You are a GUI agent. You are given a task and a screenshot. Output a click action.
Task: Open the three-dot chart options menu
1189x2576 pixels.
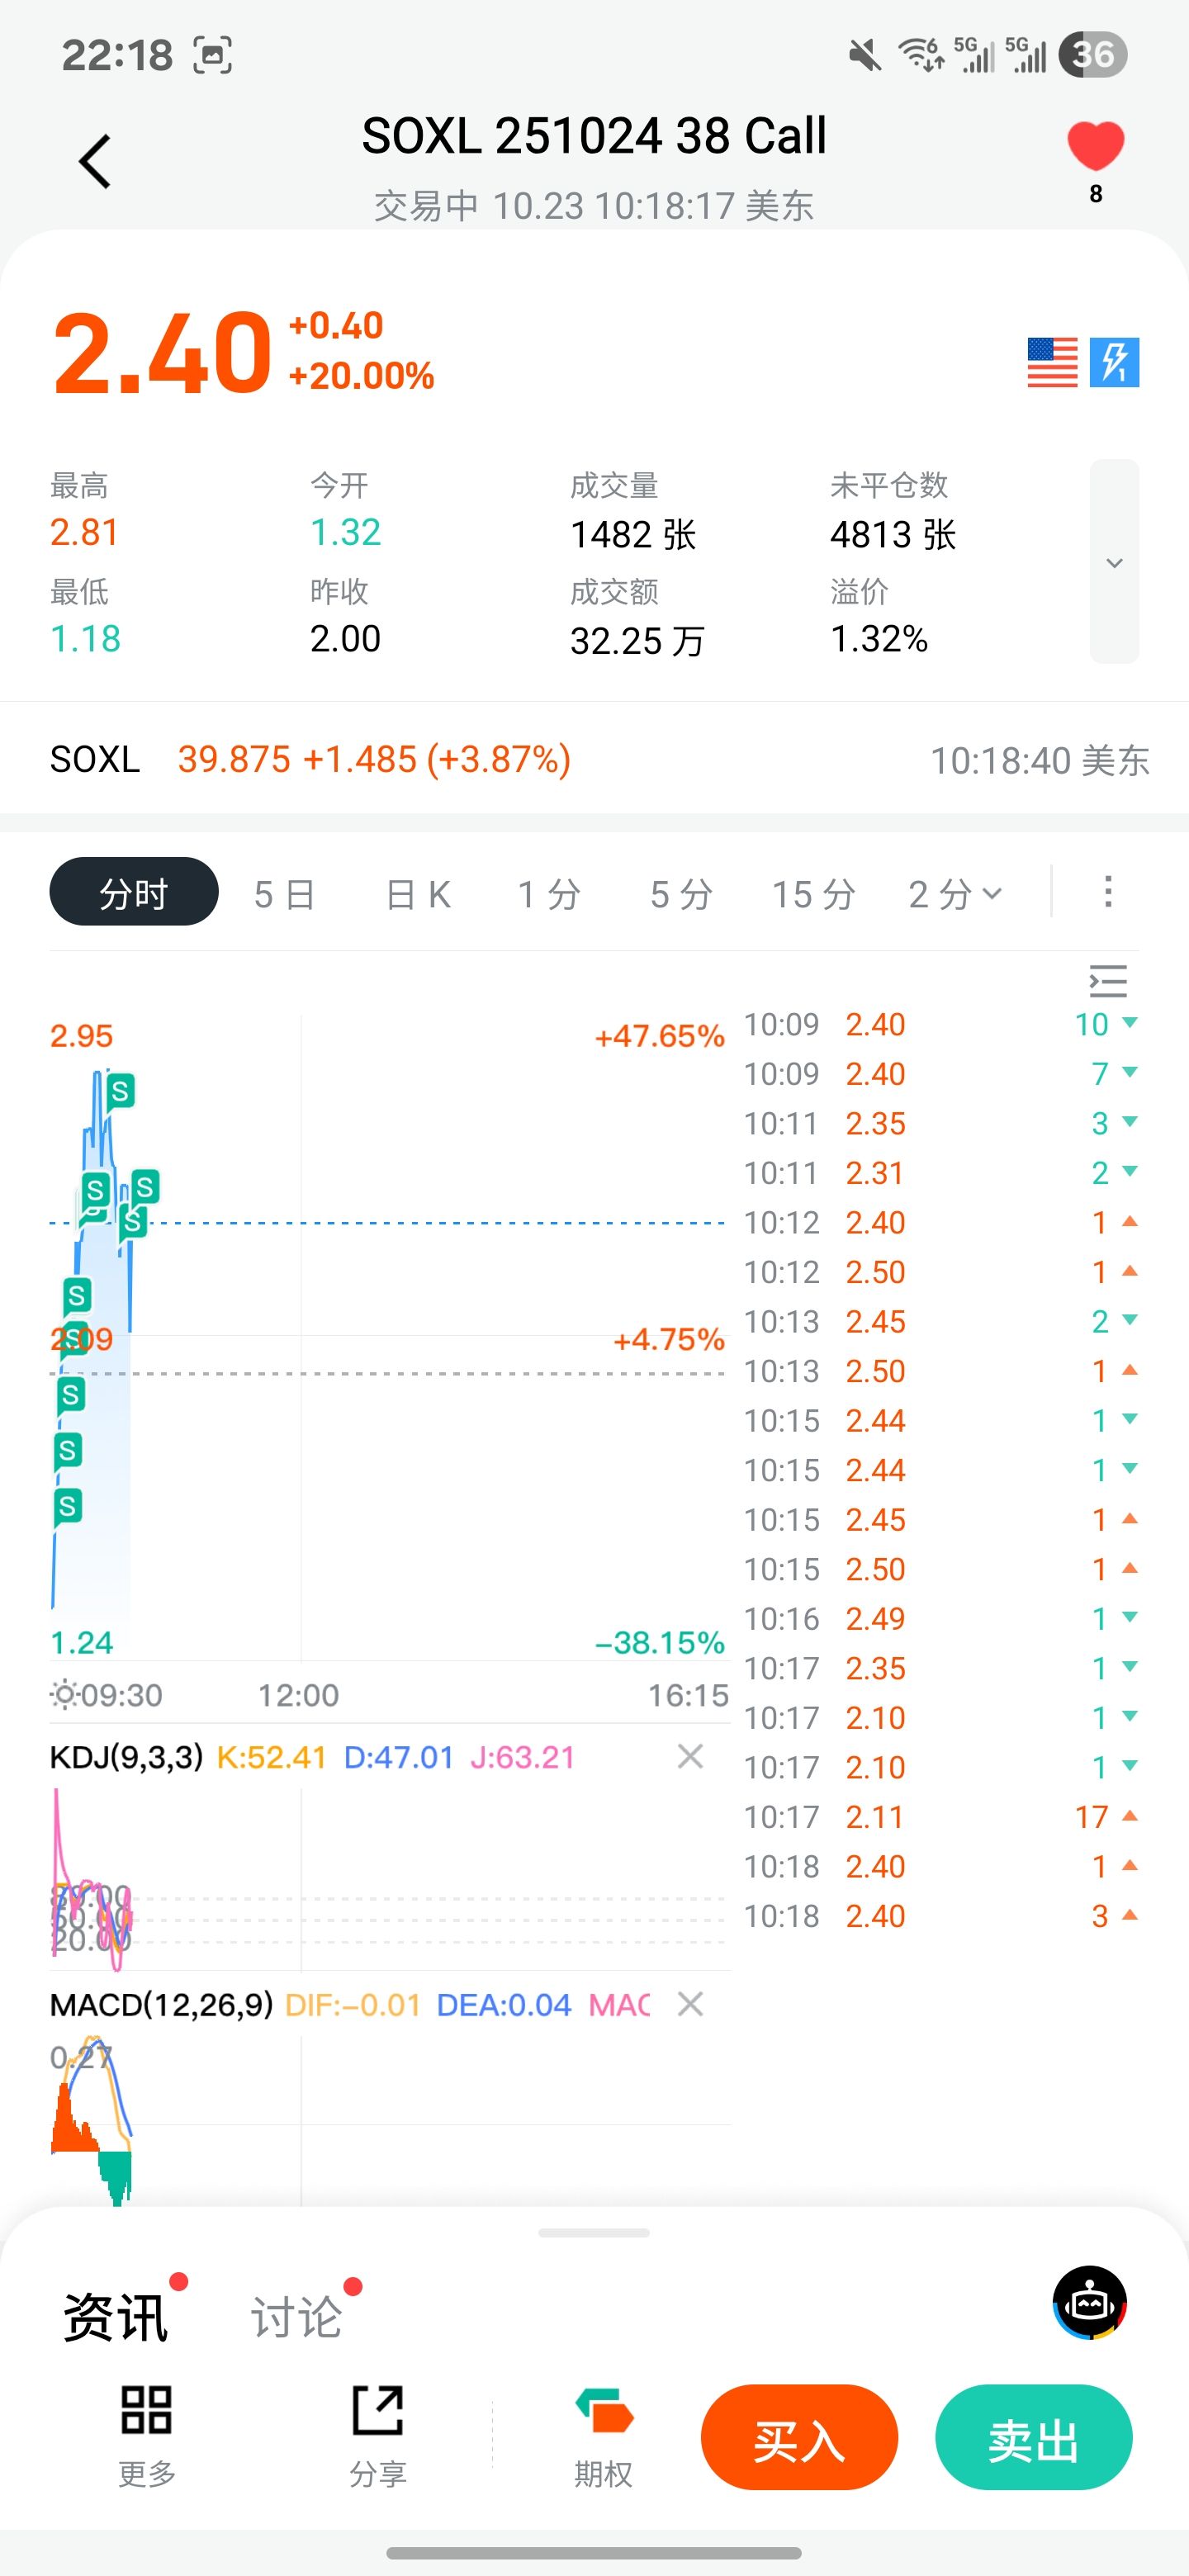pyautogui.click(x=1107, y=892)
